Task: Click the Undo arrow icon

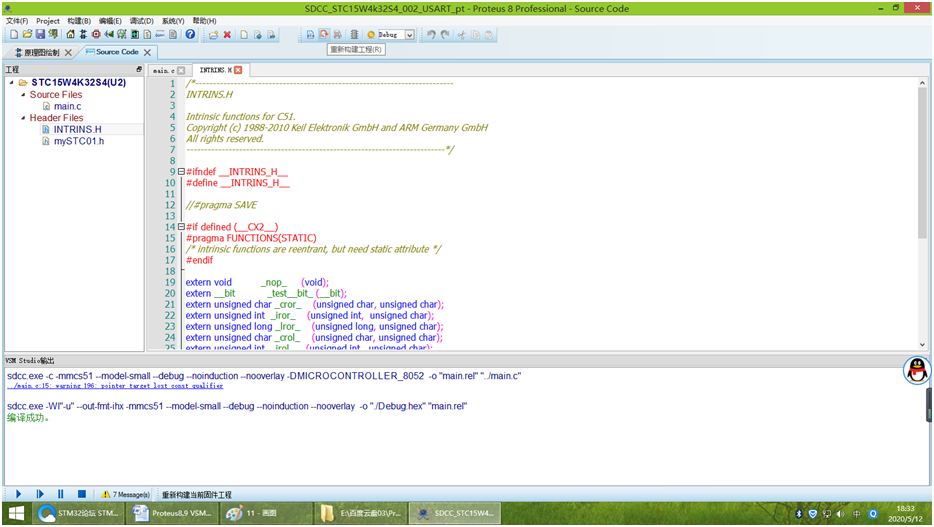Action: click(x=431, y=35)
